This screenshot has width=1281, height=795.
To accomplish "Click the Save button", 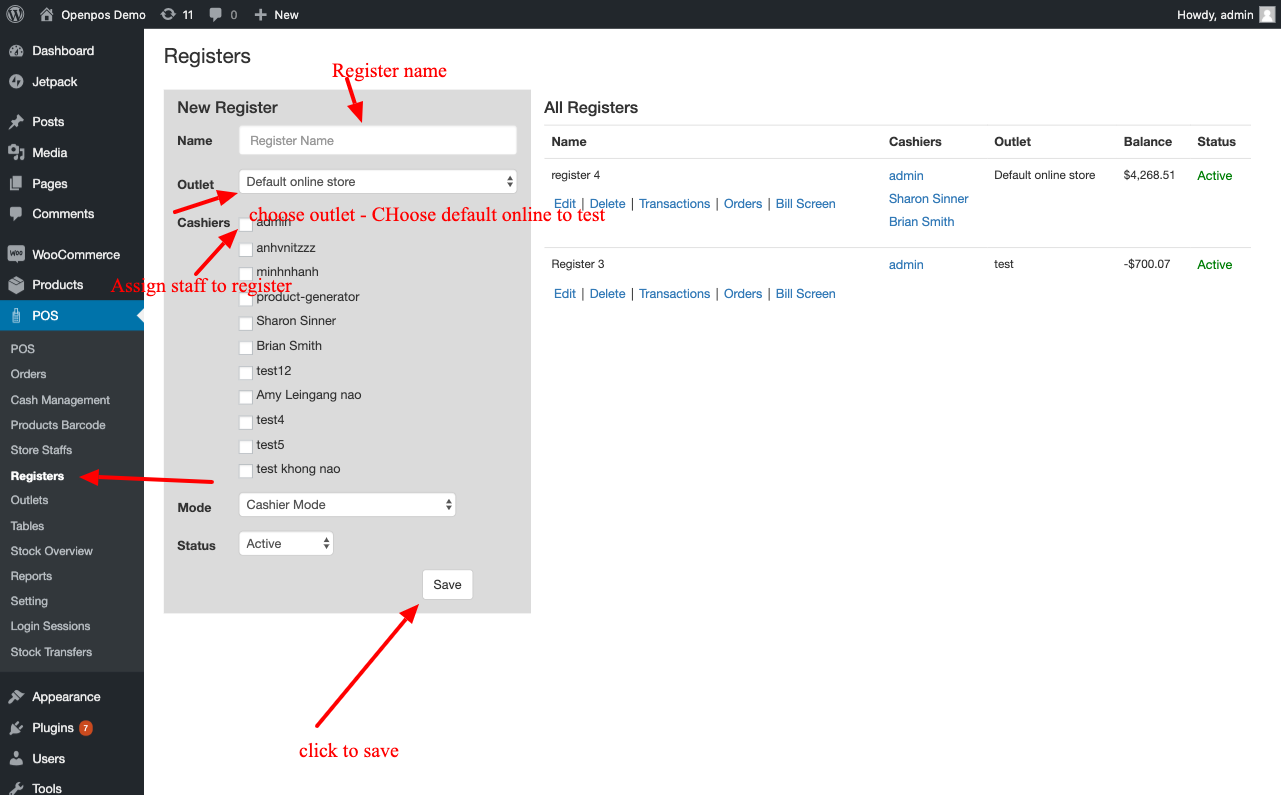I will 447,585.
